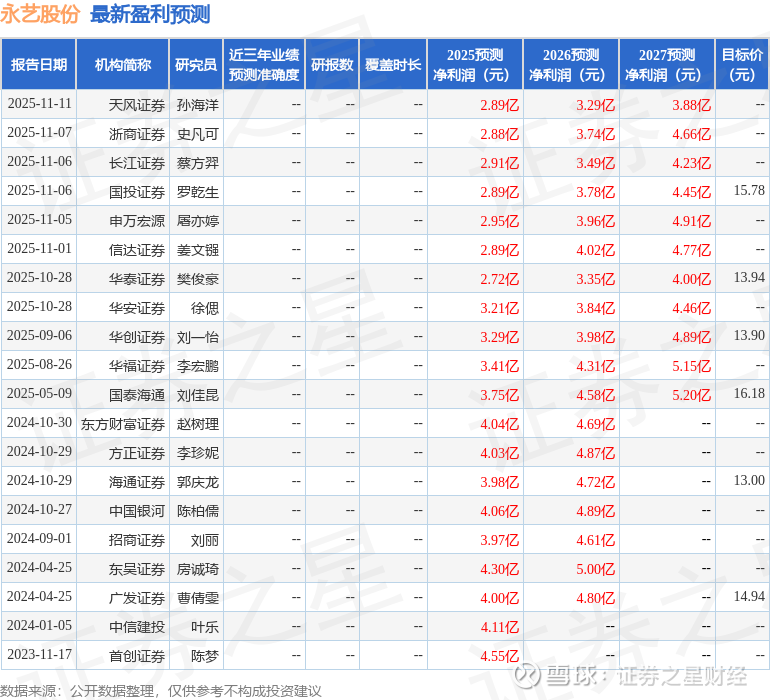Click 5.00亿 in 东吴证券 row
Screen dimensions: 770x700
click(595, 568)
